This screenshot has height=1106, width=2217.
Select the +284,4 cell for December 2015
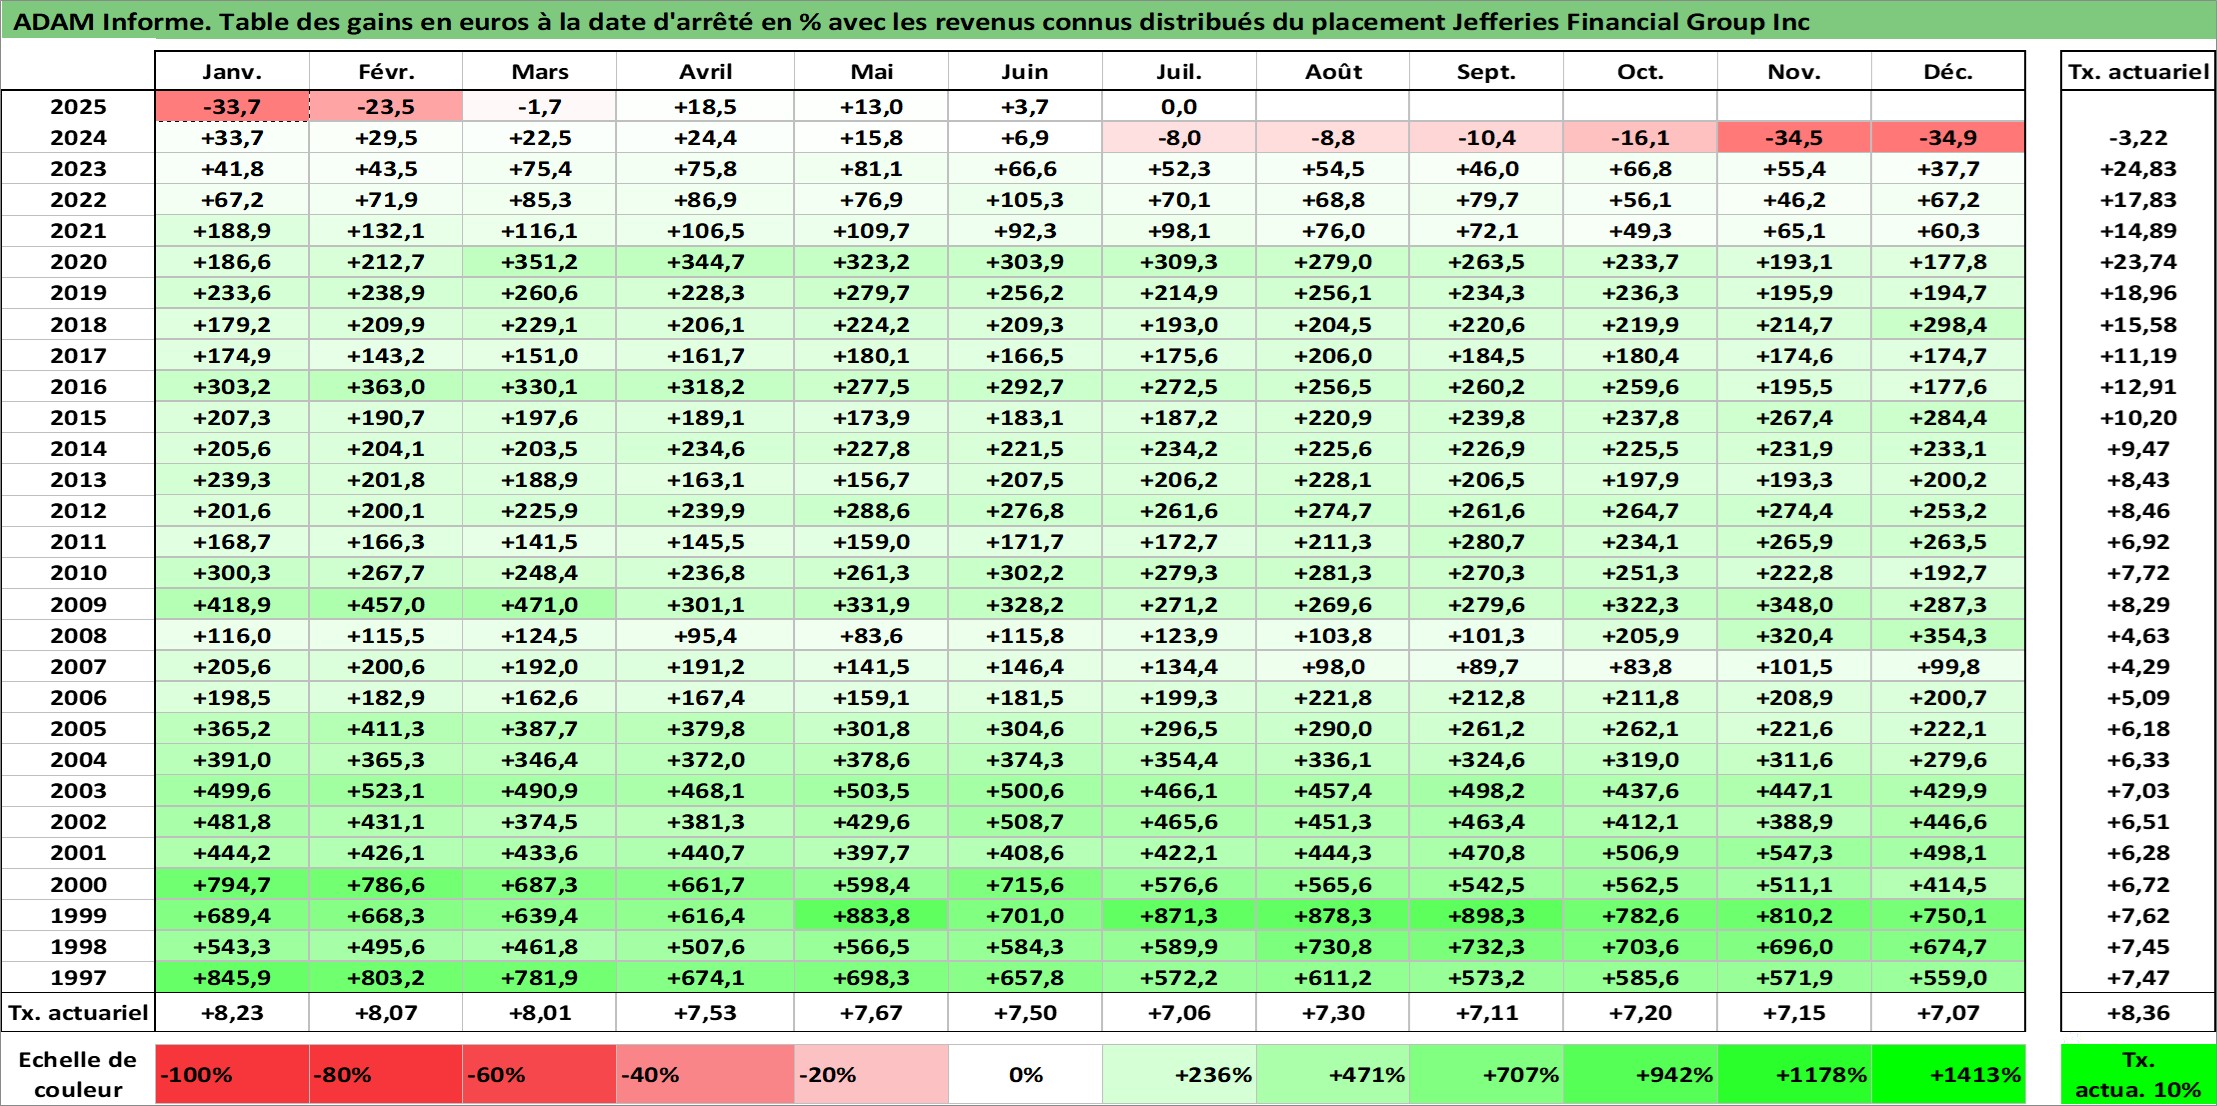tap(1948, 417)
